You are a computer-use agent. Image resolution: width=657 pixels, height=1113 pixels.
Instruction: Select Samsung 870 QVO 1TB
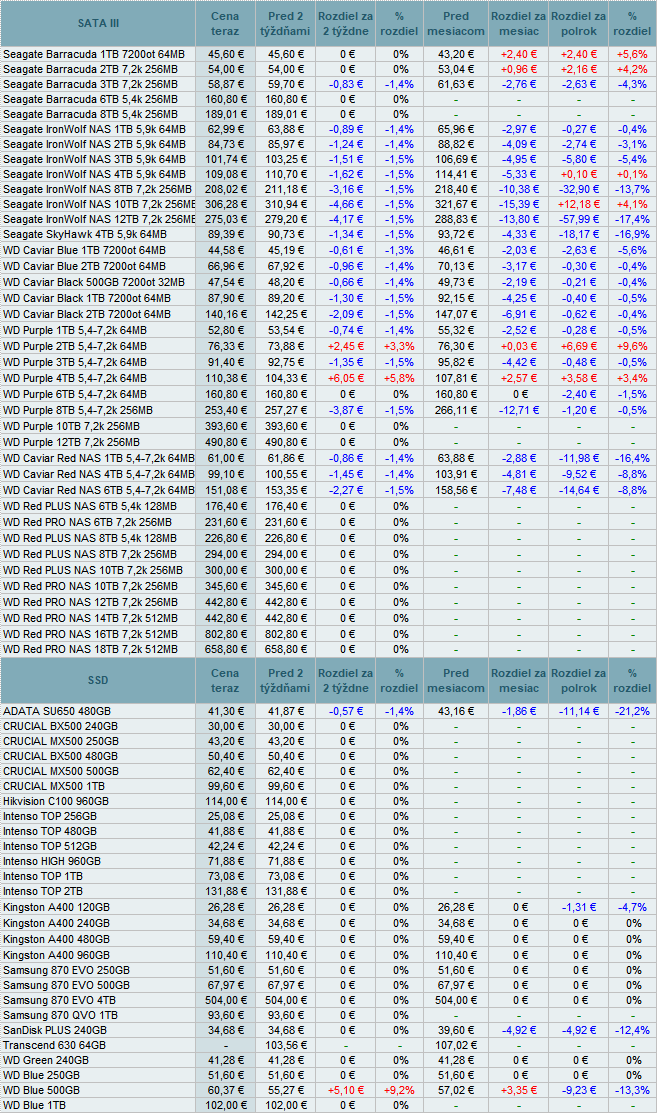pos(60,1015)
